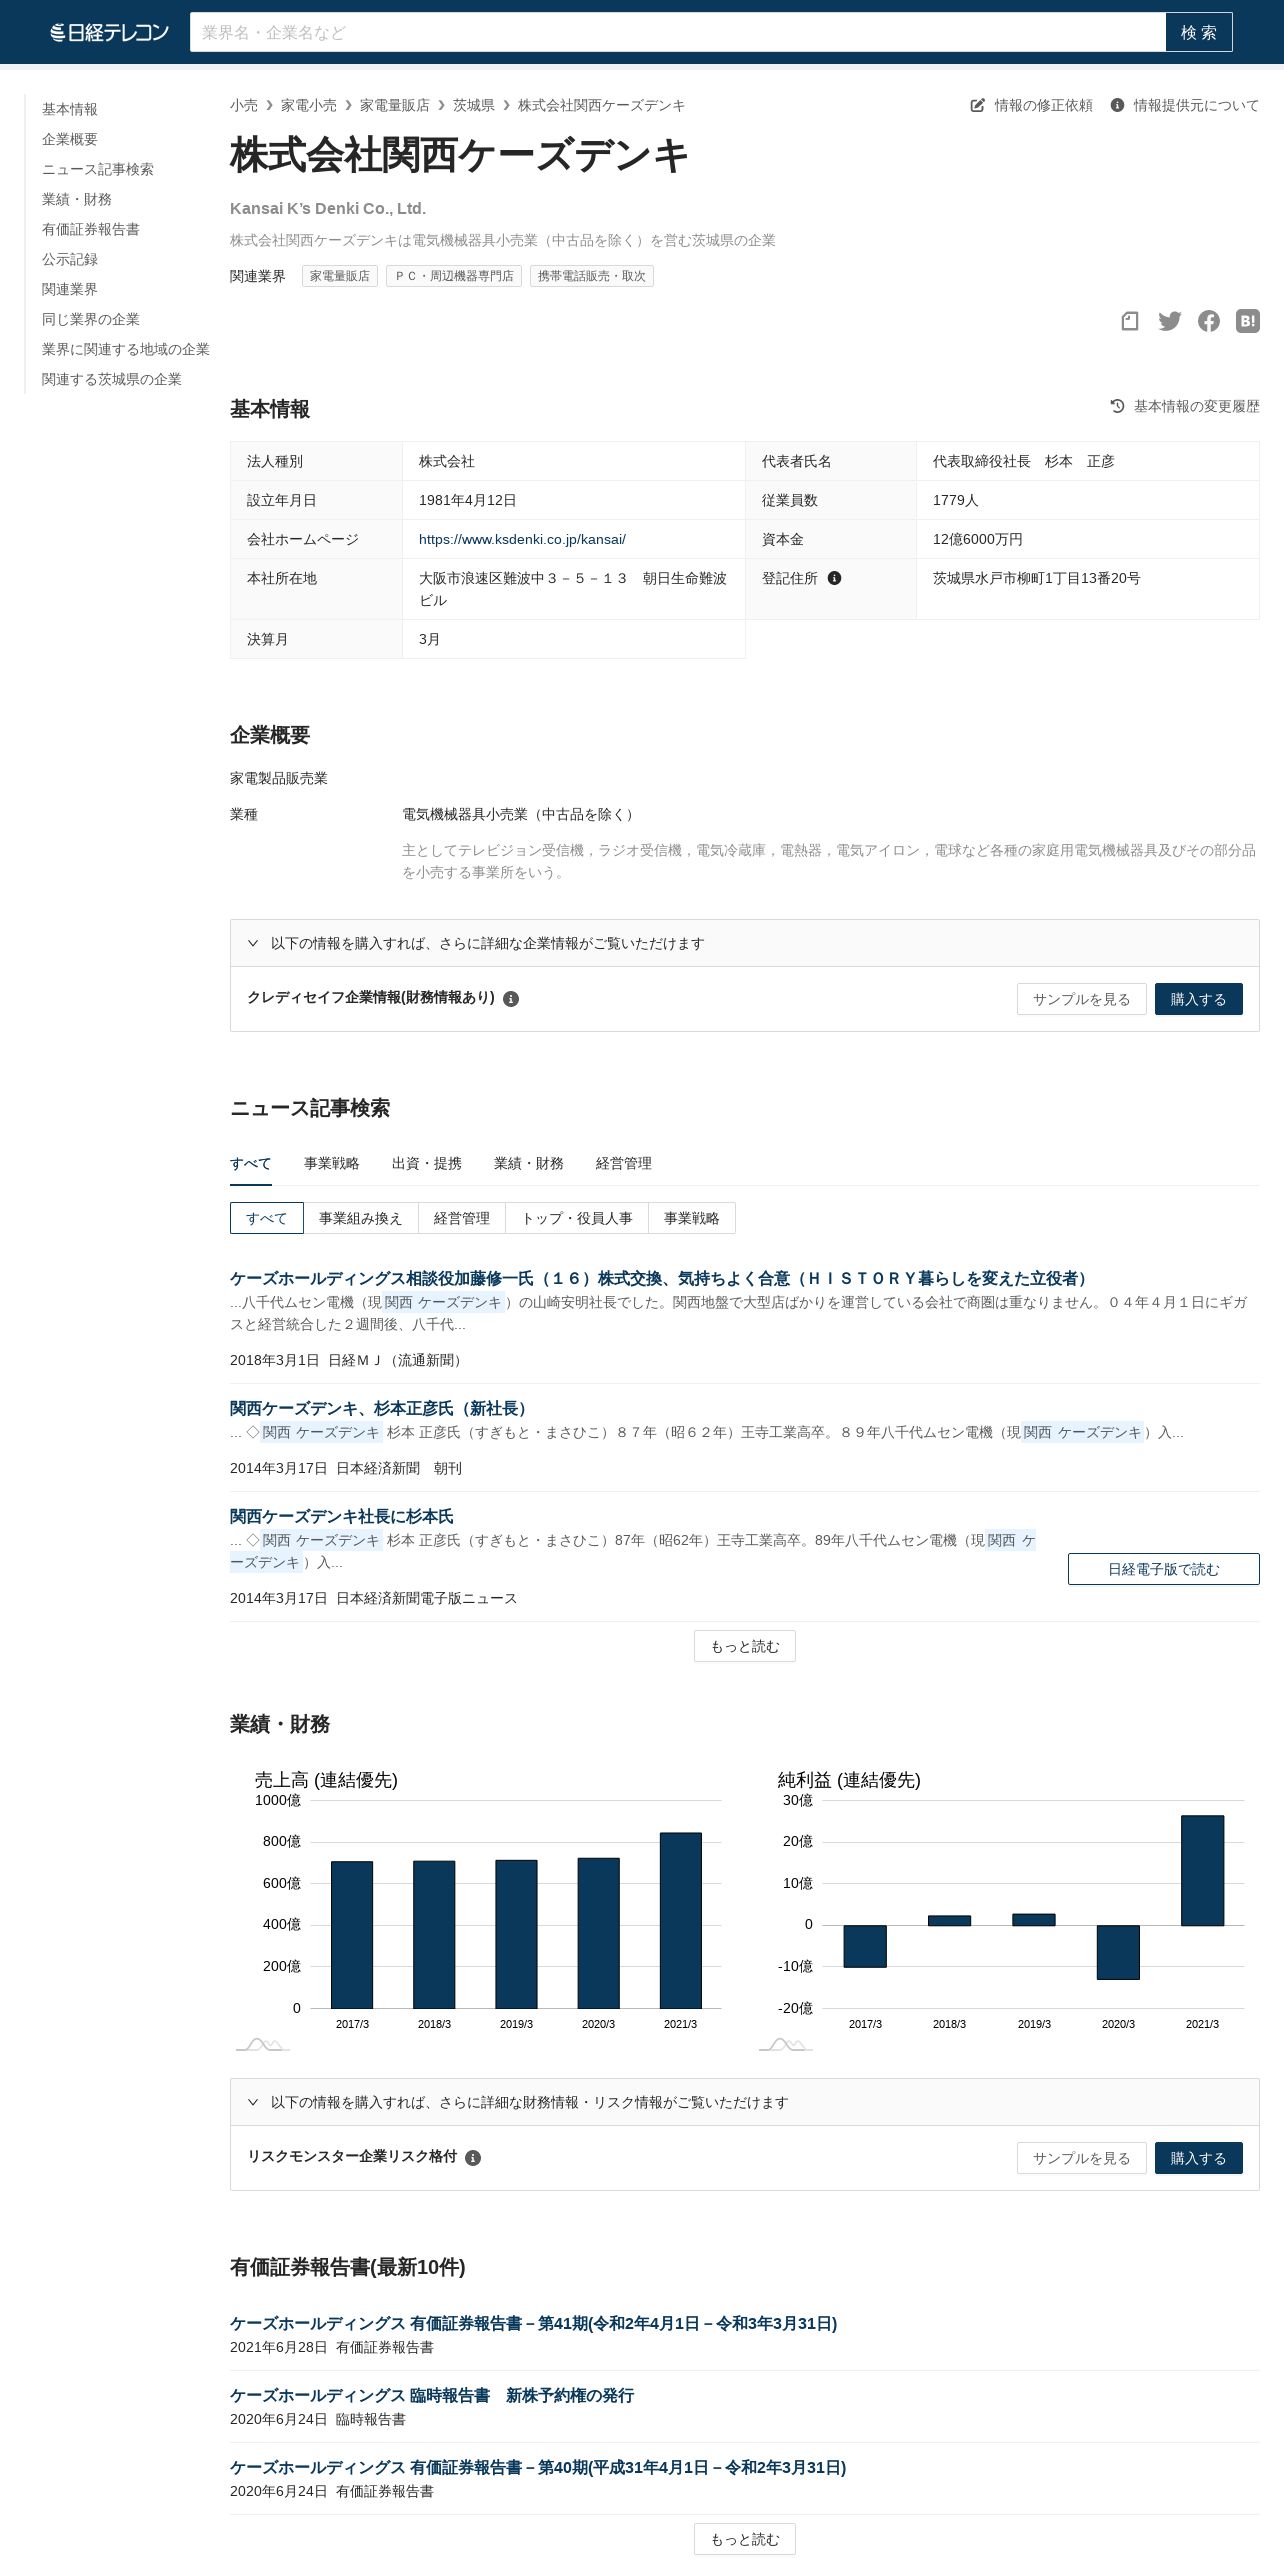This screenshot has height=2568, width=1284.
Task: Jump to 業績・財務 in sidebar
Action: coord(77,199)
